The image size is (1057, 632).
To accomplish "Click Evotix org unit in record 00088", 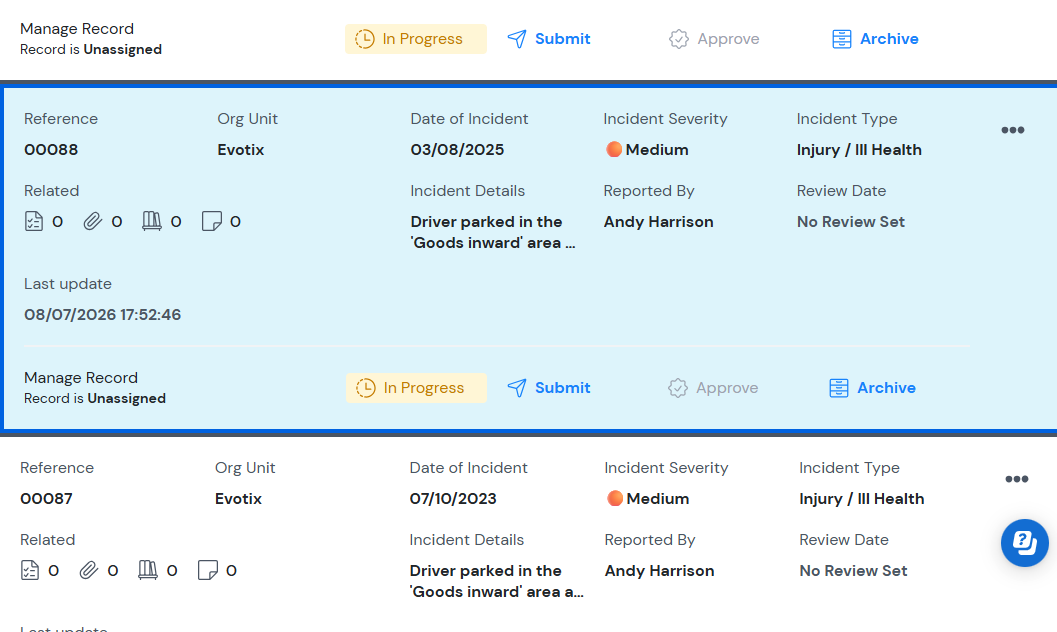I will 241,150.
